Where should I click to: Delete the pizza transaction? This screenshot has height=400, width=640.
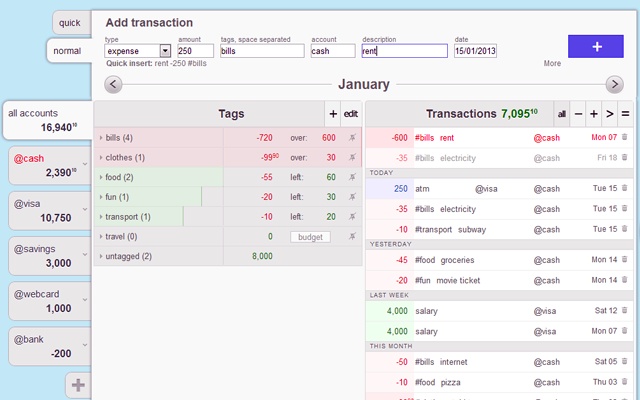coord(624,382)
